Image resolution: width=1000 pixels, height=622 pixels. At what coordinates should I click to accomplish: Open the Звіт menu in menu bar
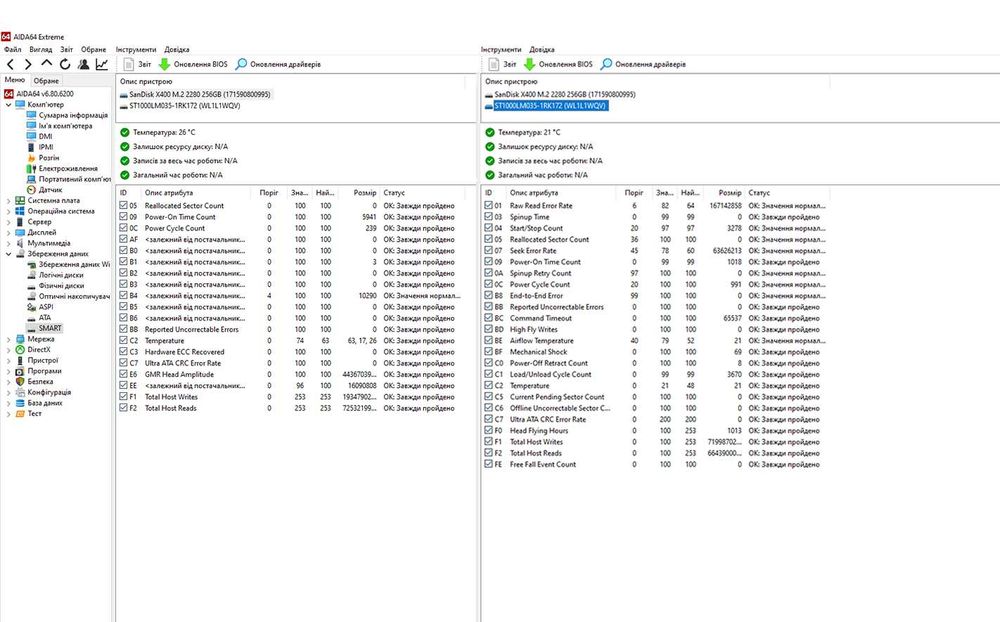[66, 49]
